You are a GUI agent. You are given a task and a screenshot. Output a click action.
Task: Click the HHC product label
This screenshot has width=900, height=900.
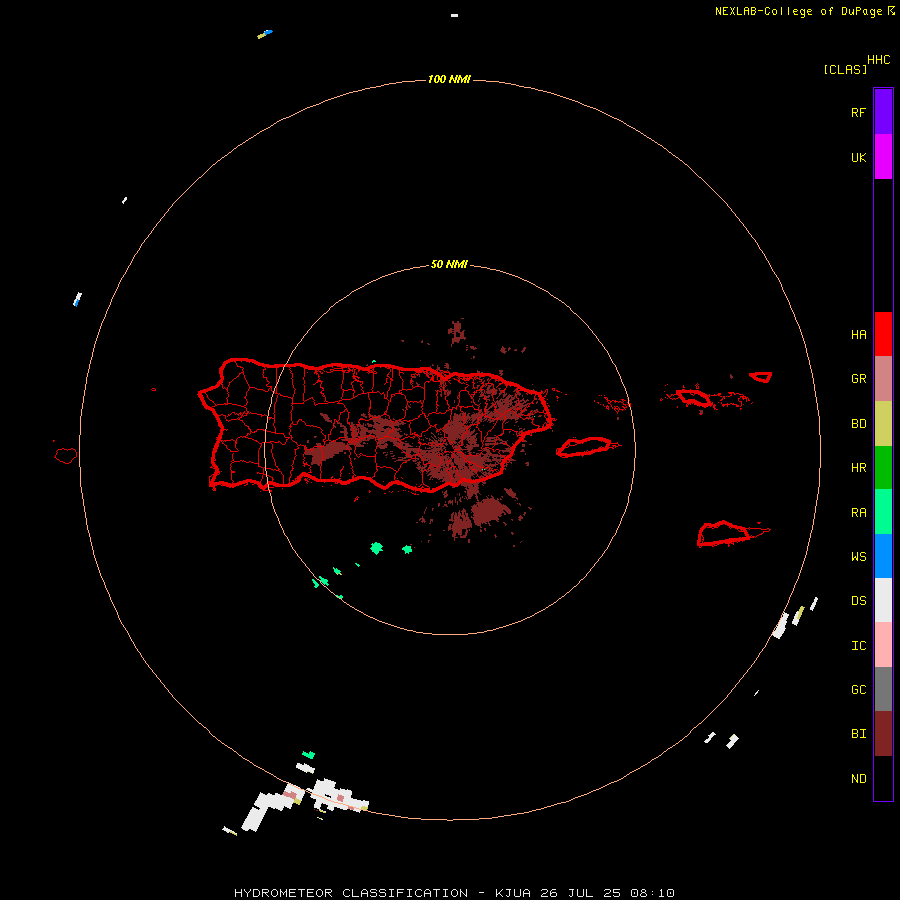(879, 60)
